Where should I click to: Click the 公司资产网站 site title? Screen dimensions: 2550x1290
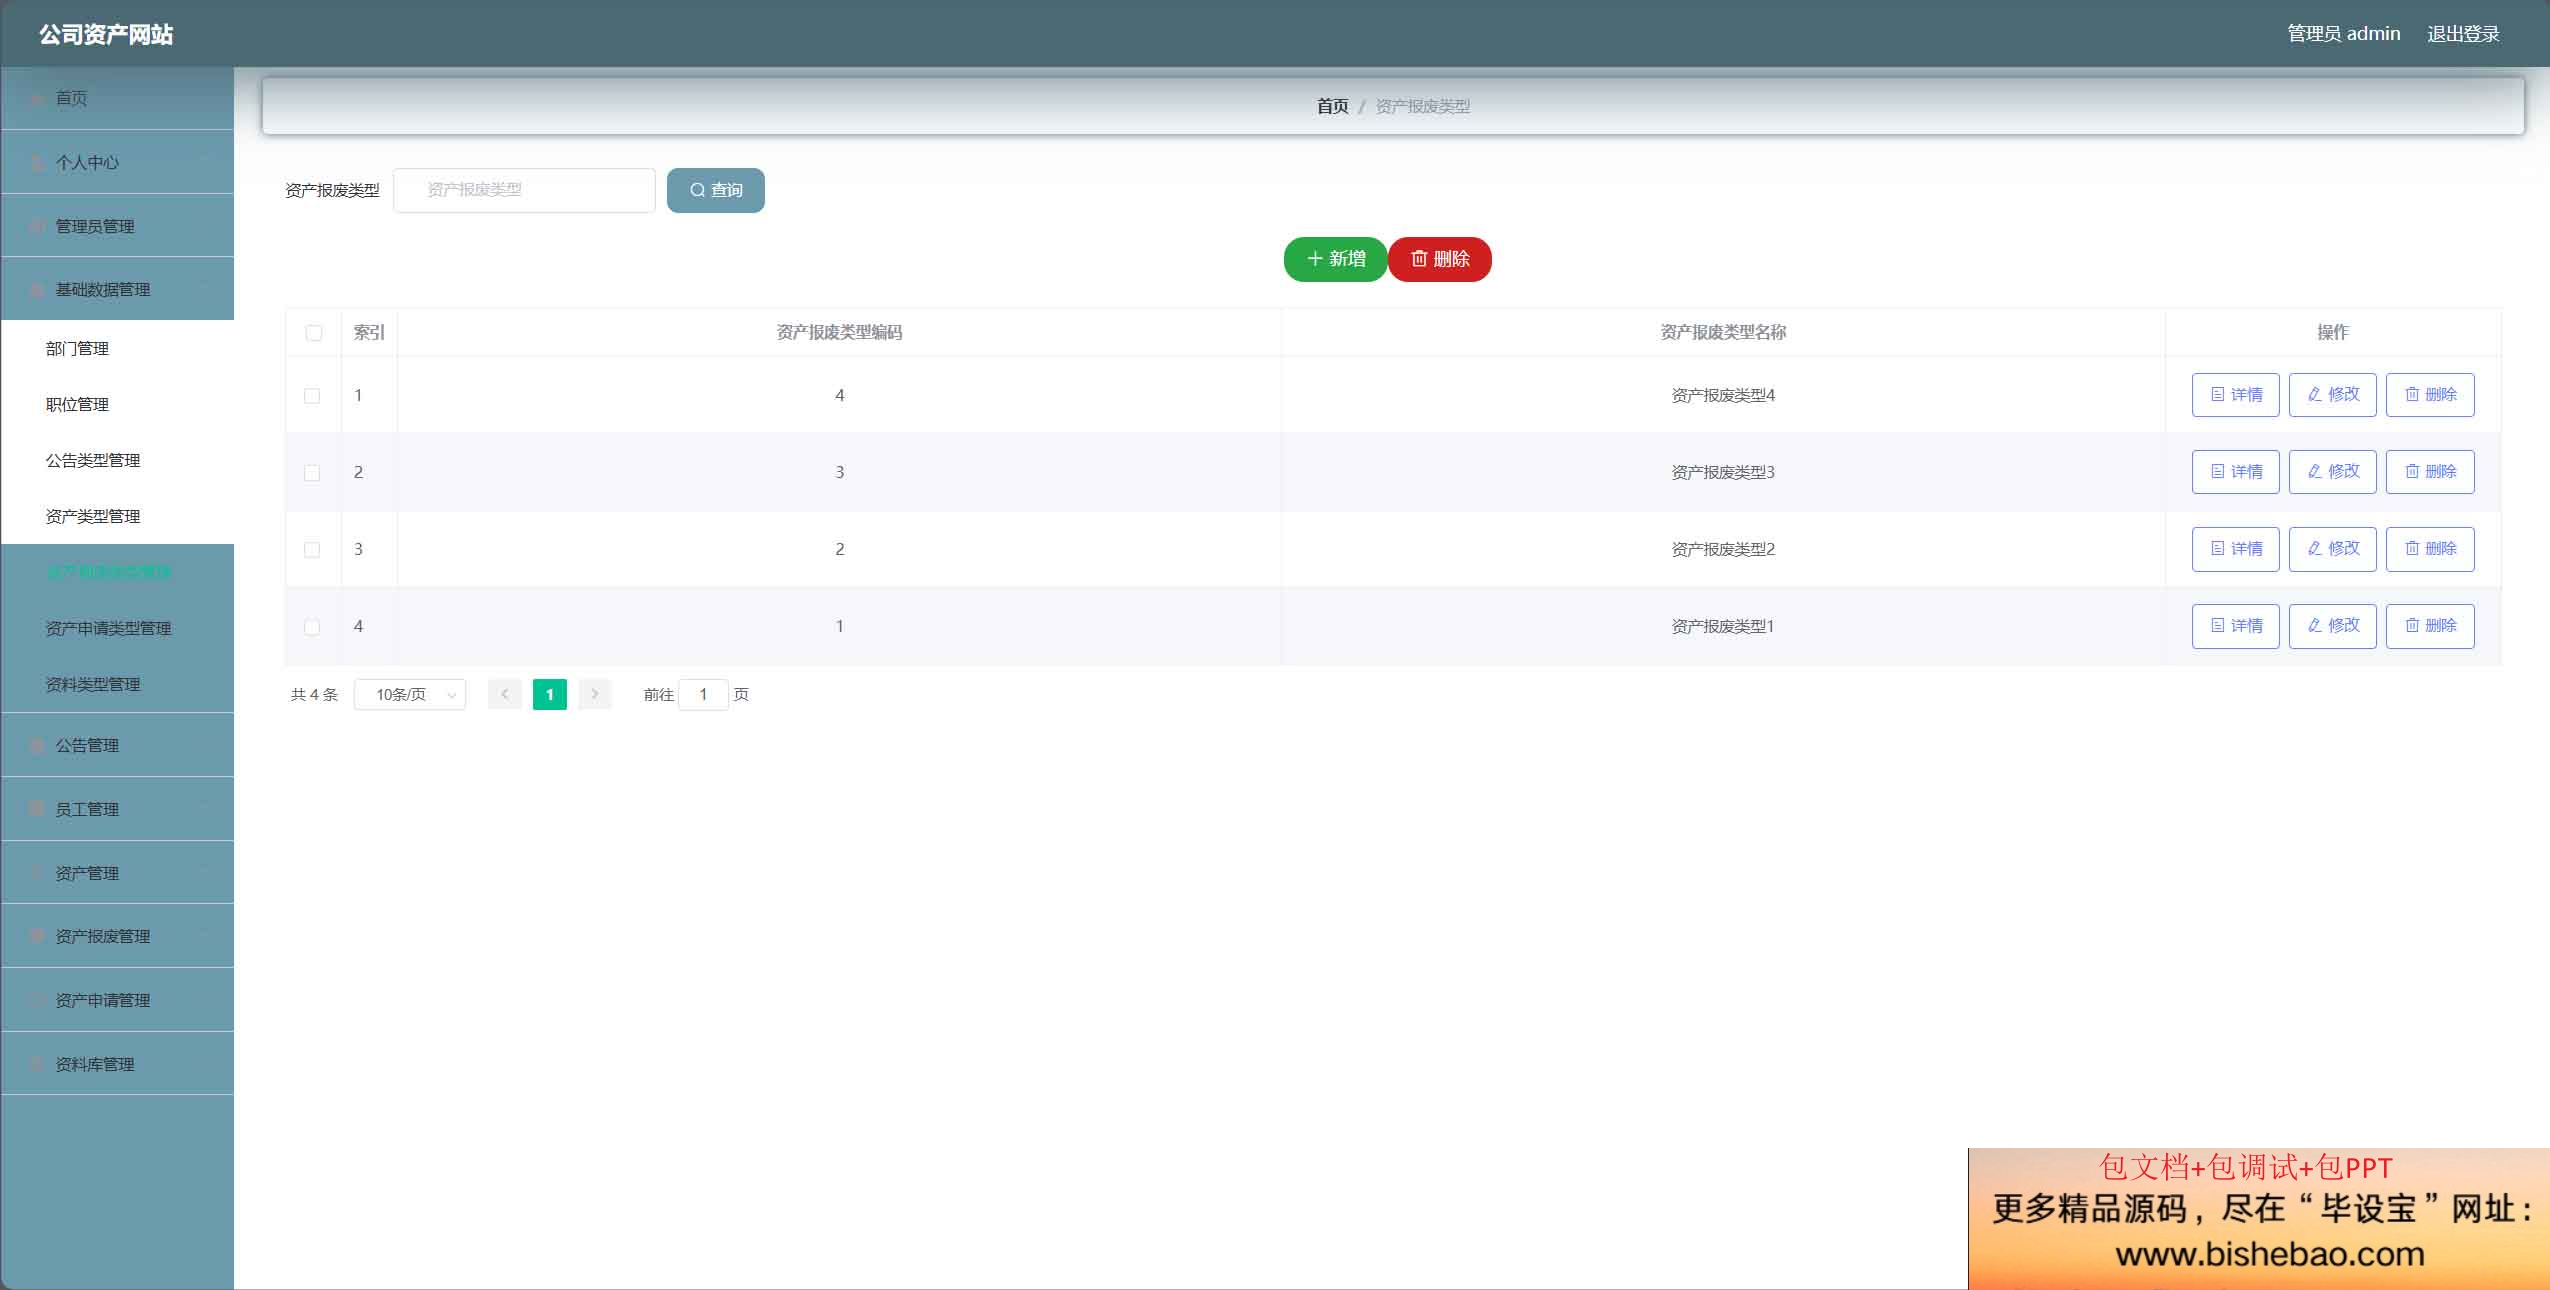coord(106,35)
